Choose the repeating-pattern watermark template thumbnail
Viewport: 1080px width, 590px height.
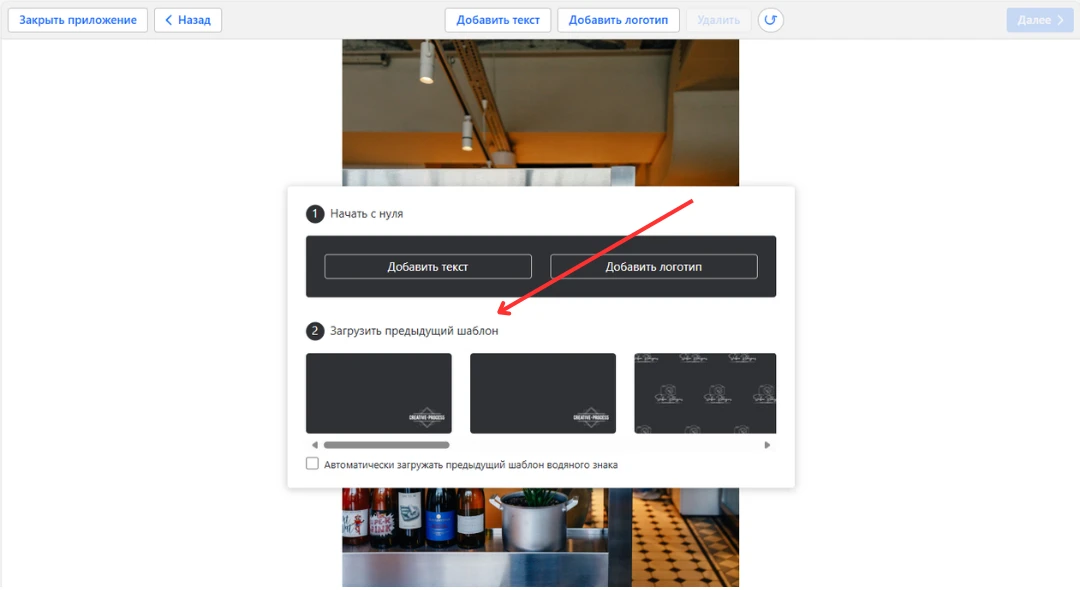[x=705, y=393]
